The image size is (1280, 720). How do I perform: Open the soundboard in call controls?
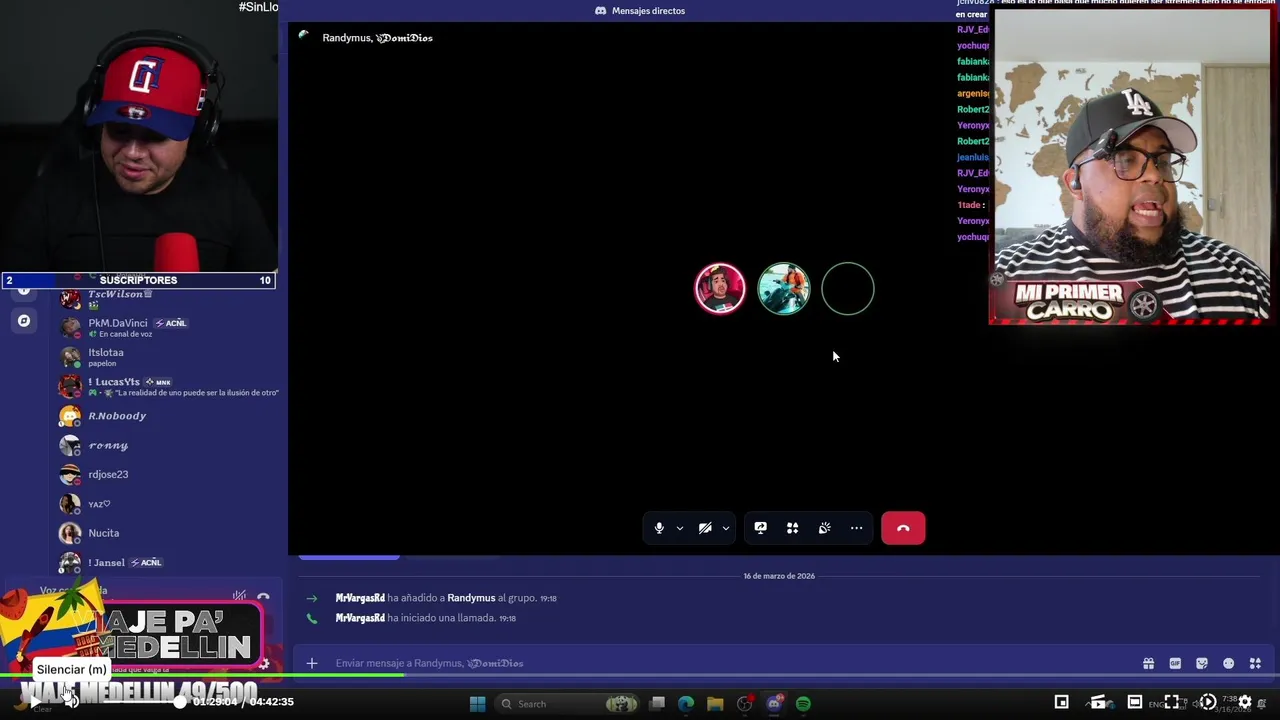tap(824, 528)
